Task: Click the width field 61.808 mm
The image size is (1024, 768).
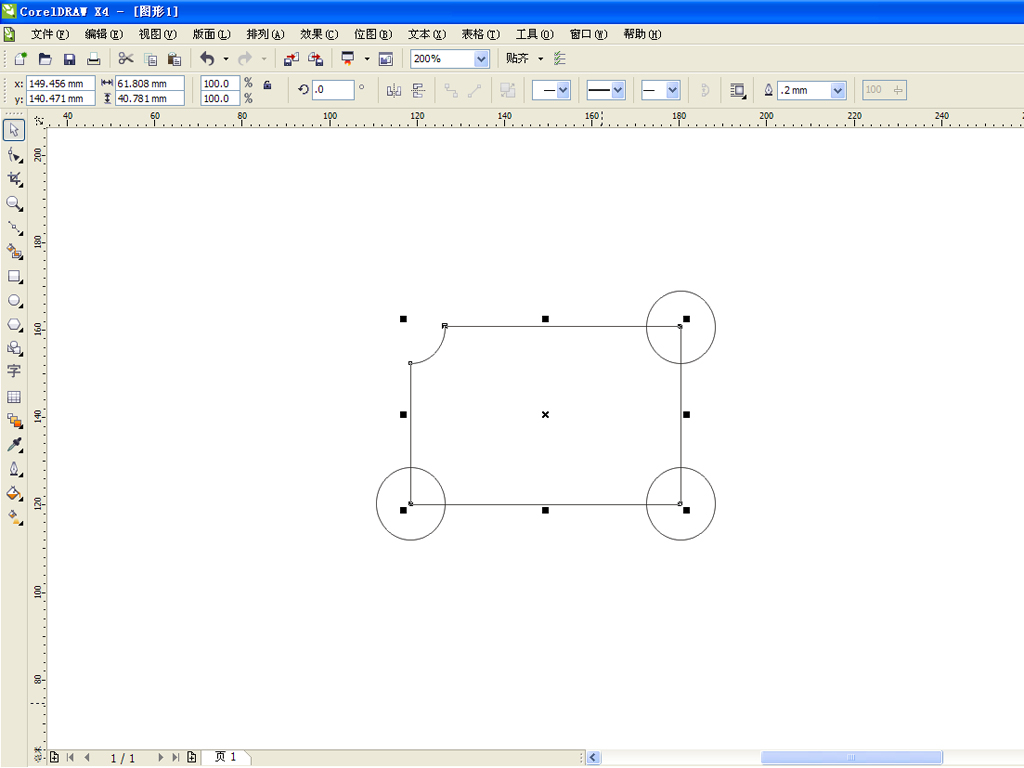Action: 150,84
